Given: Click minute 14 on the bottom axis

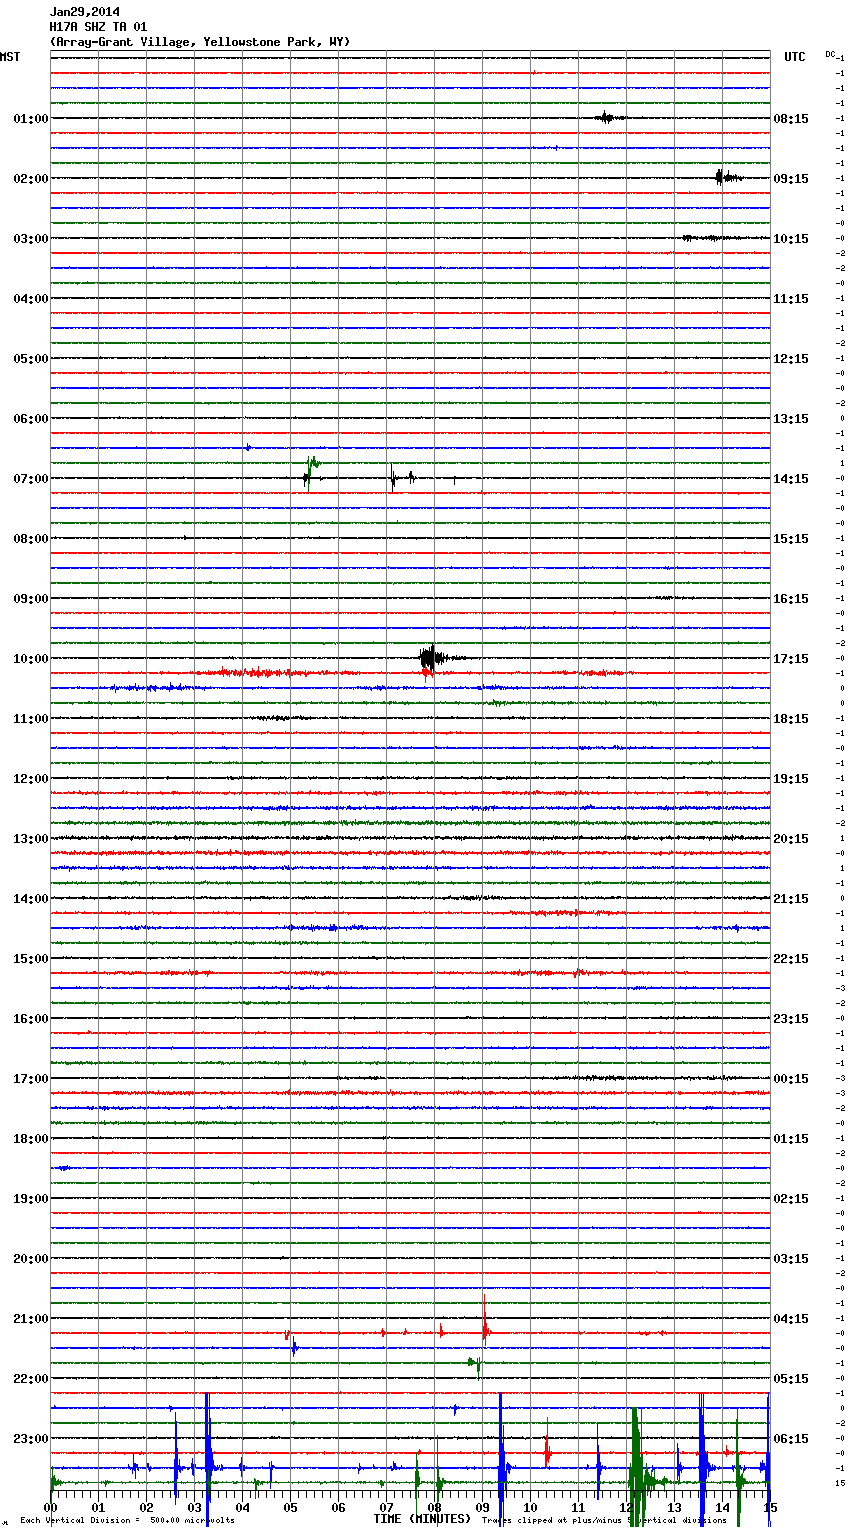Looking at the screenshot, I should tap(723, 1508).
